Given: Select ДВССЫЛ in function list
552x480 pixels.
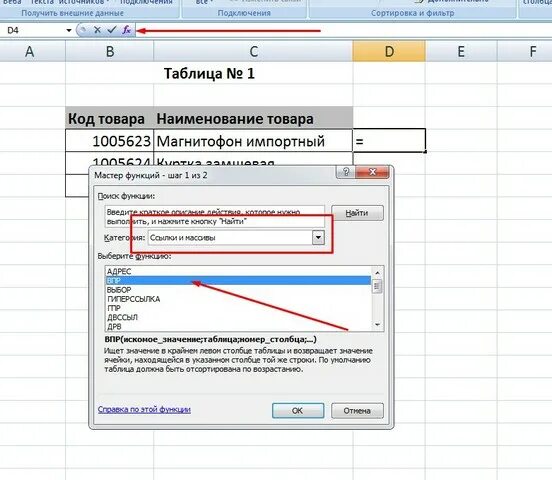Looking at the screenshot, I should point(238,317).
